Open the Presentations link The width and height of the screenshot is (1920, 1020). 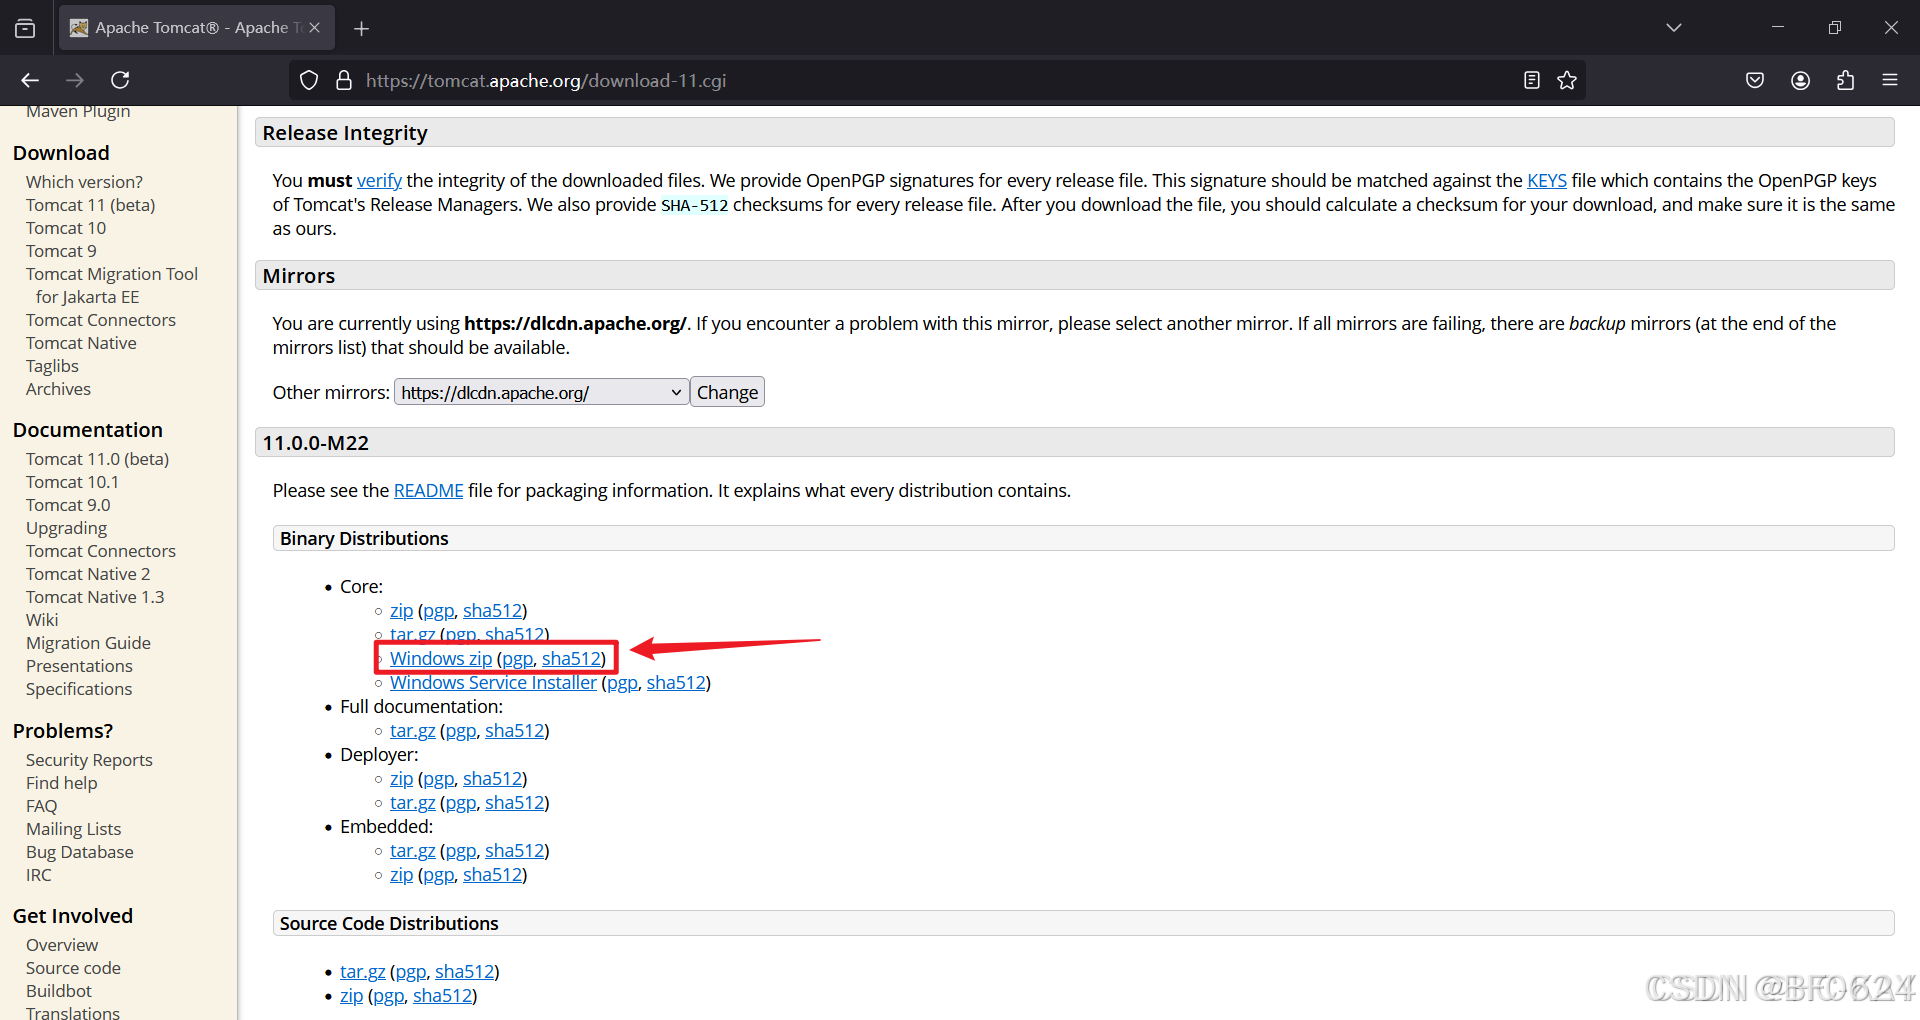[x=79, y=666]
